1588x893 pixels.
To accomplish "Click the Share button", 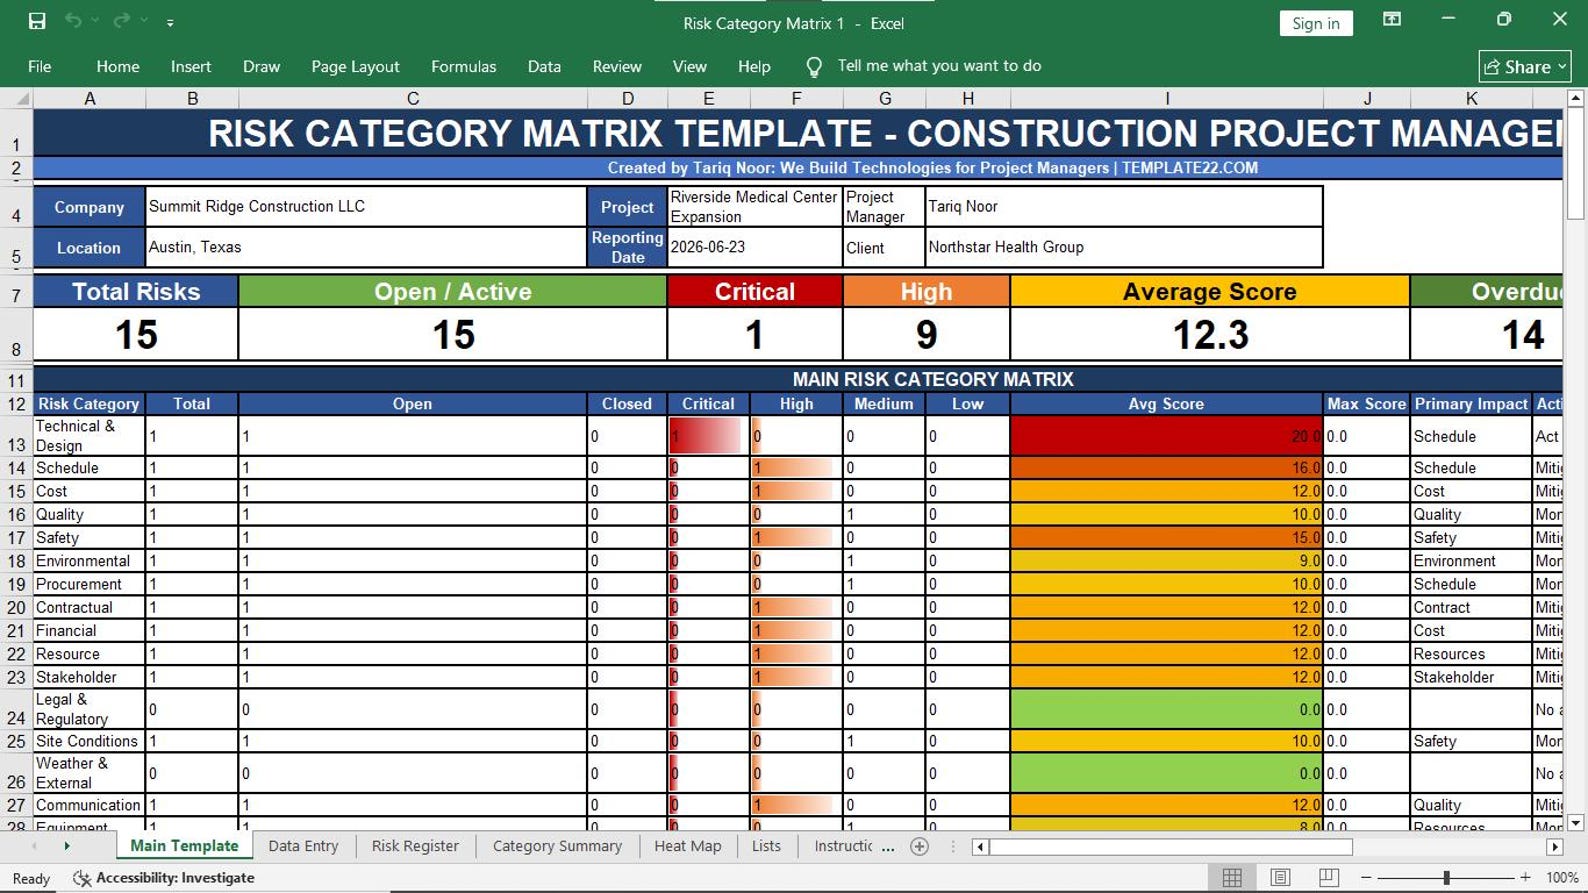I will [1525, 66].
